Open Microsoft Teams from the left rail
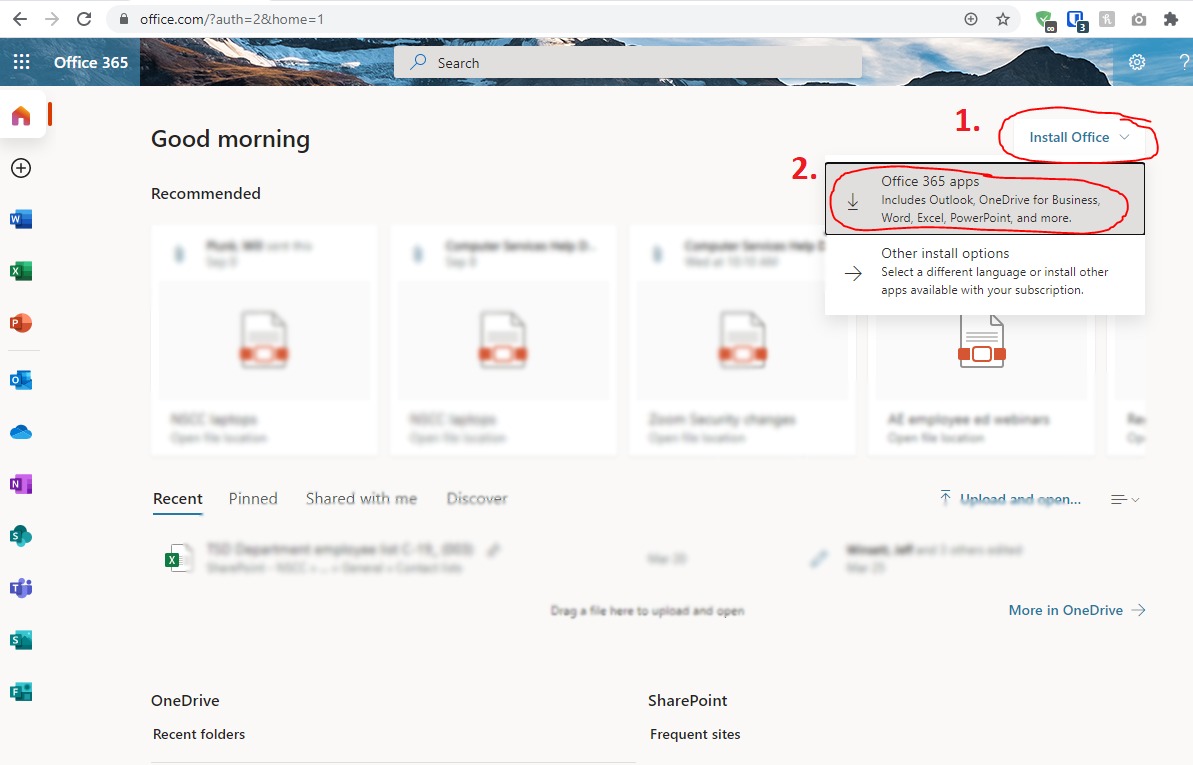 click(21, 588)
